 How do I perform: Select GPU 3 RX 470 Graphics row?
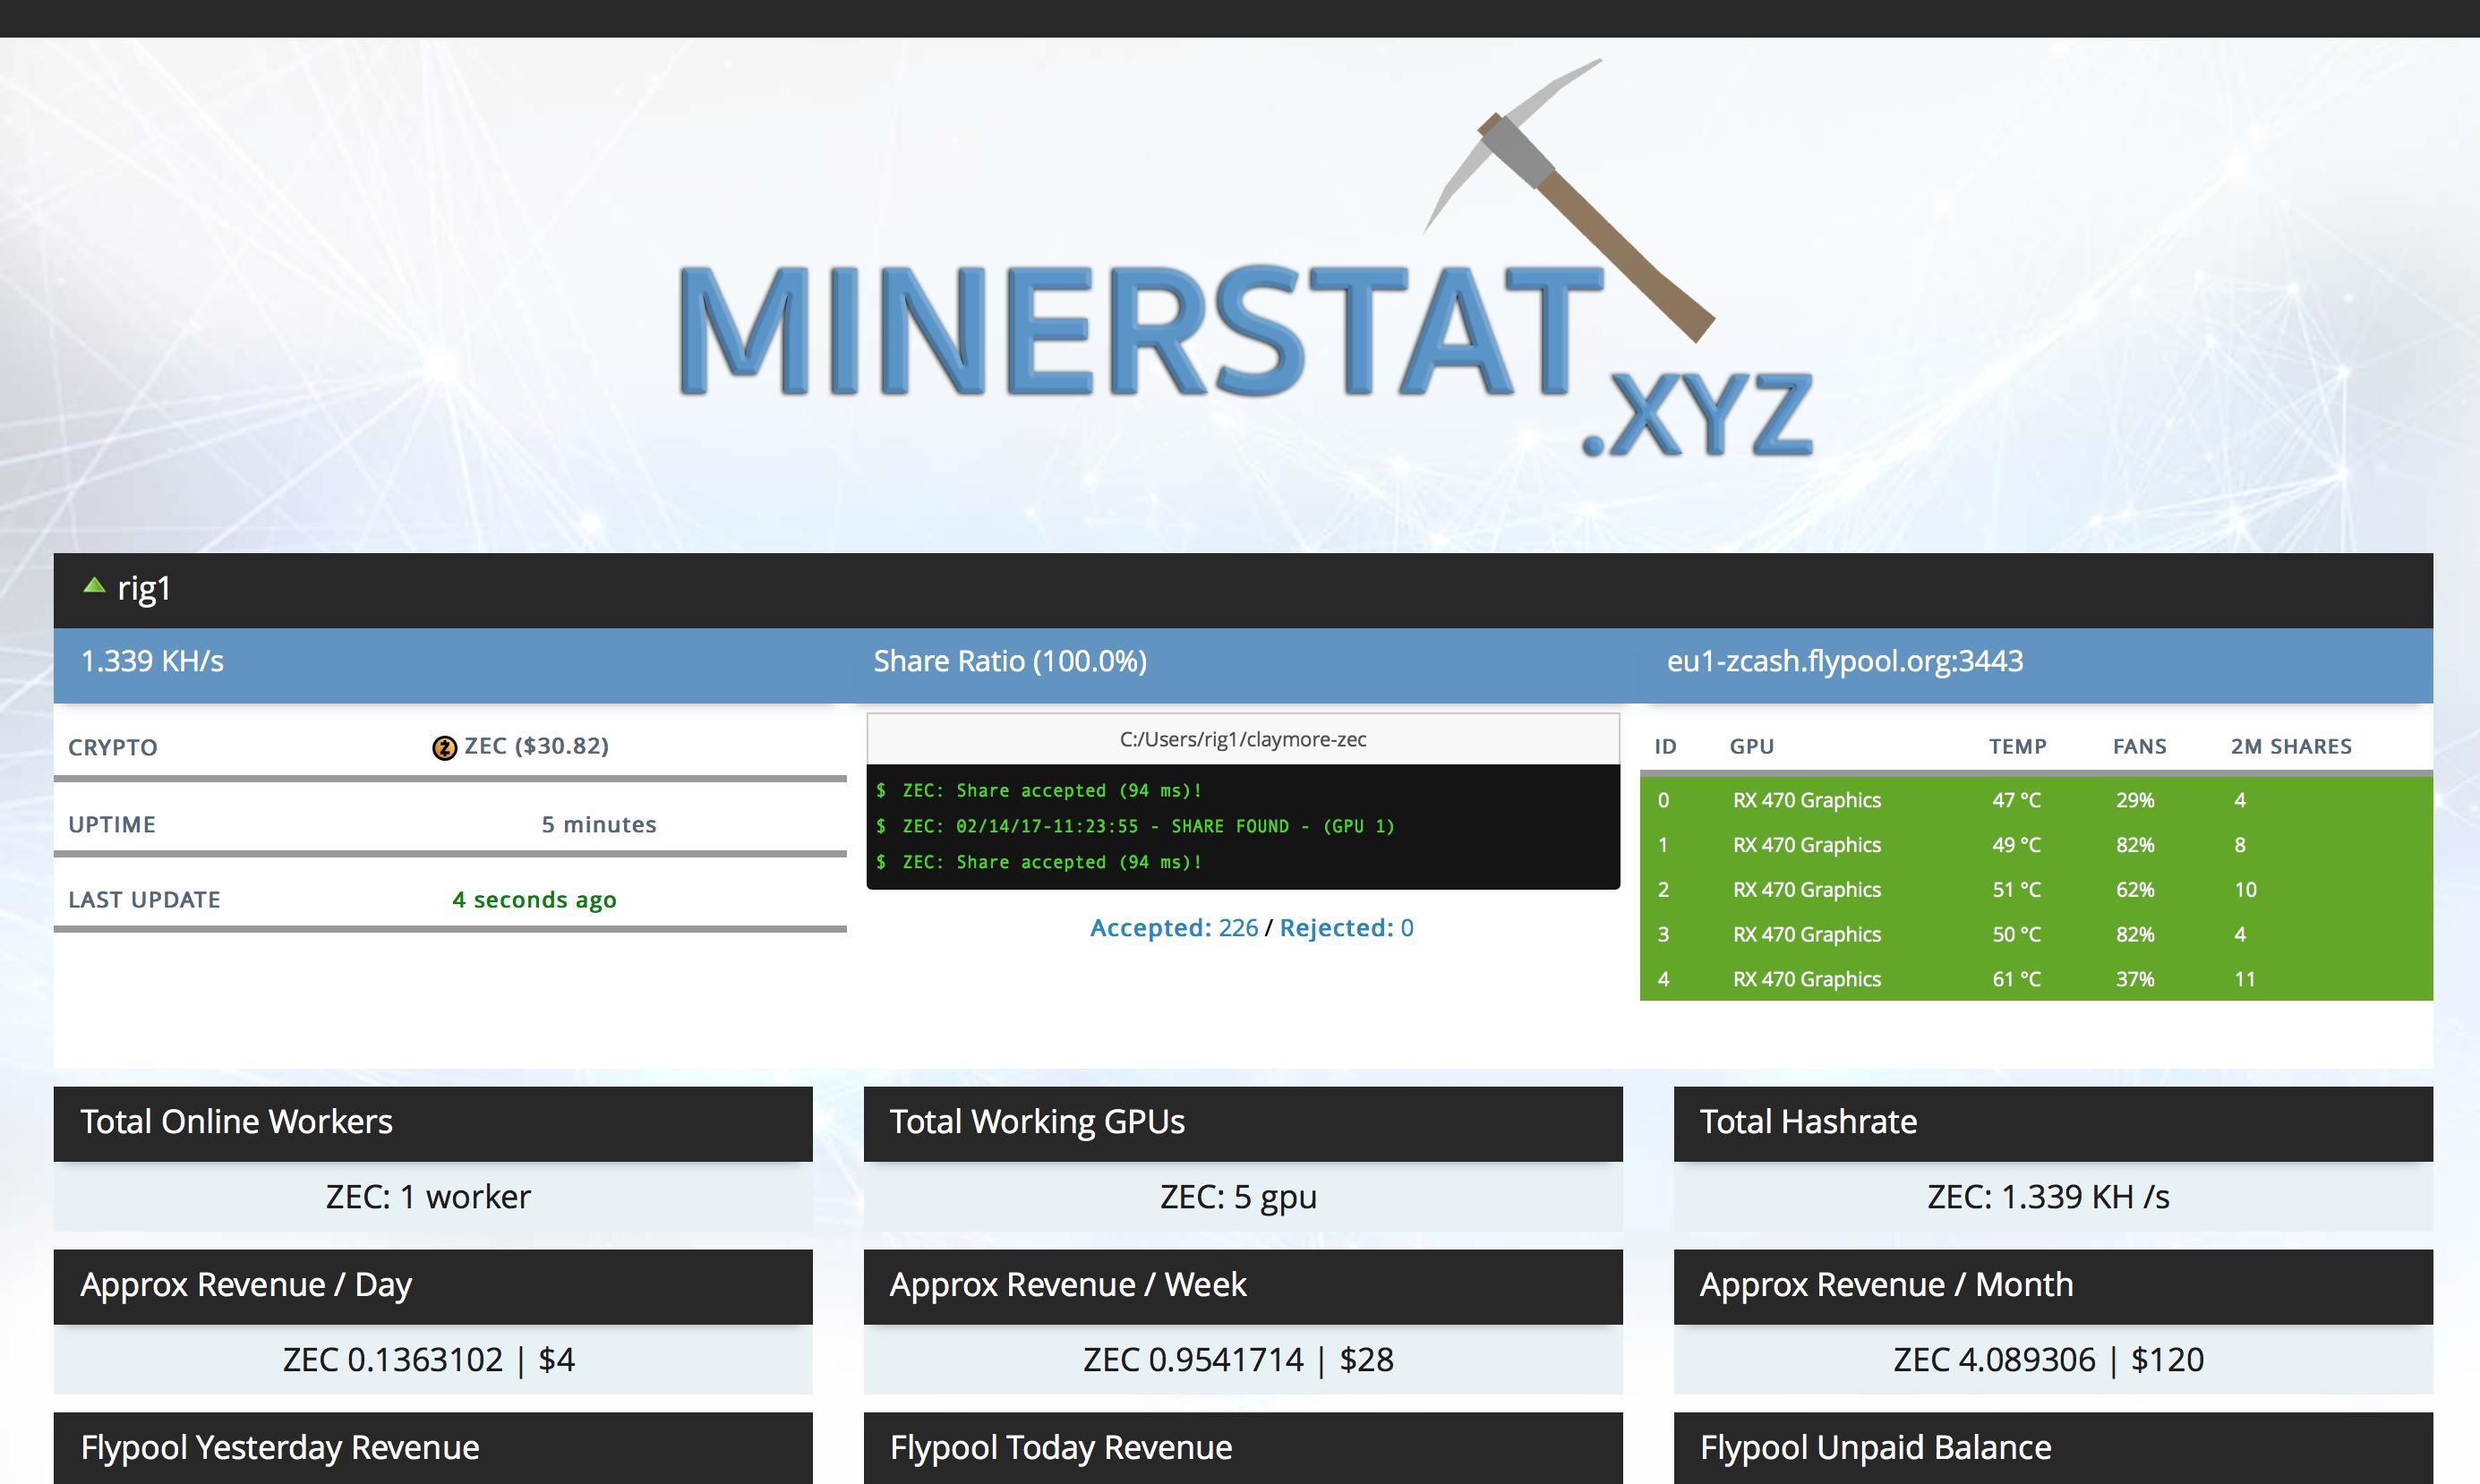[x=2036, y=934]
